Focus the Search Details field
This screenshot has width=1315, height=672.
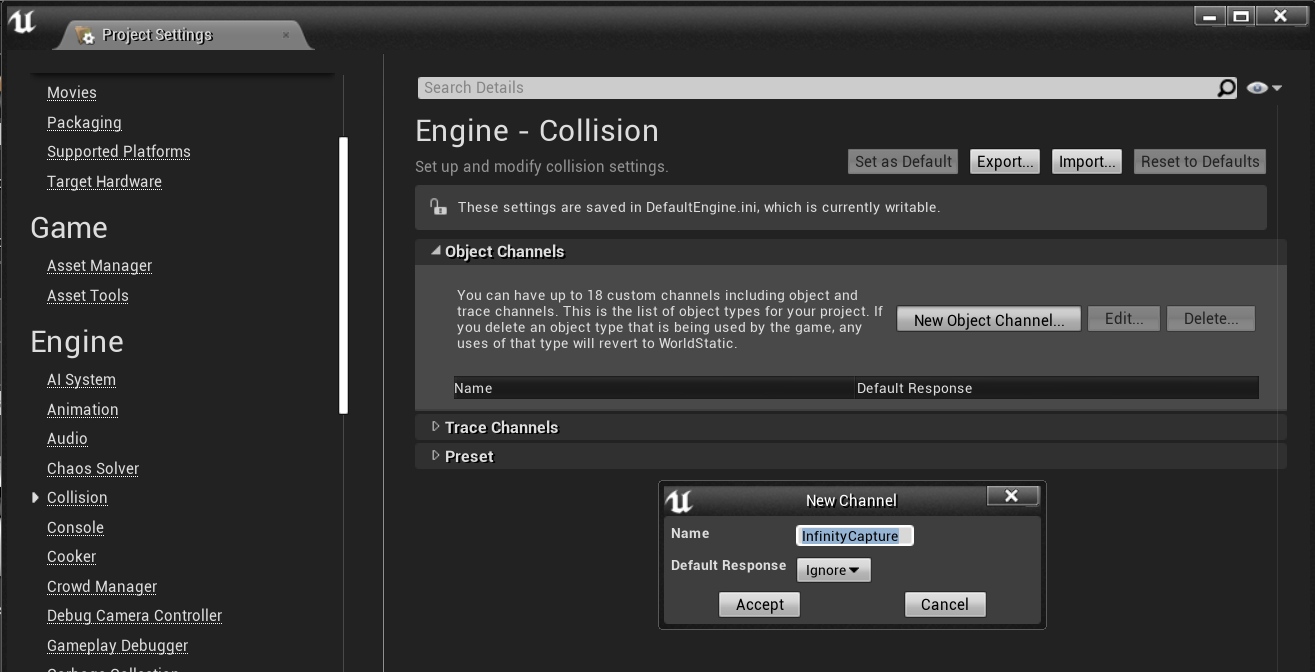(817, 88)
